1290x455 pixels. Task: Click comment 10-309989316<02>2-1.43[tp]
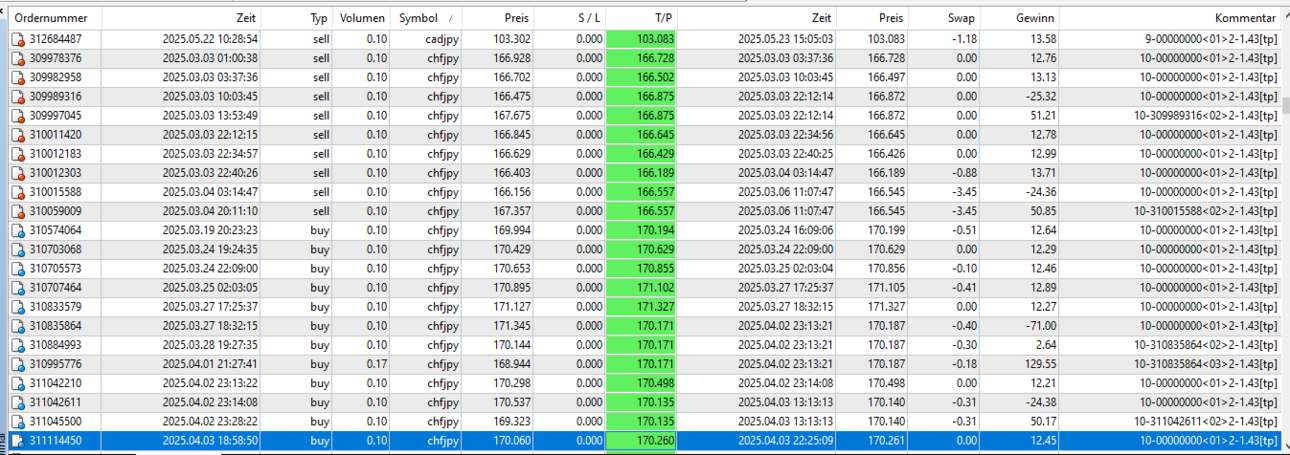point(1205,115)
